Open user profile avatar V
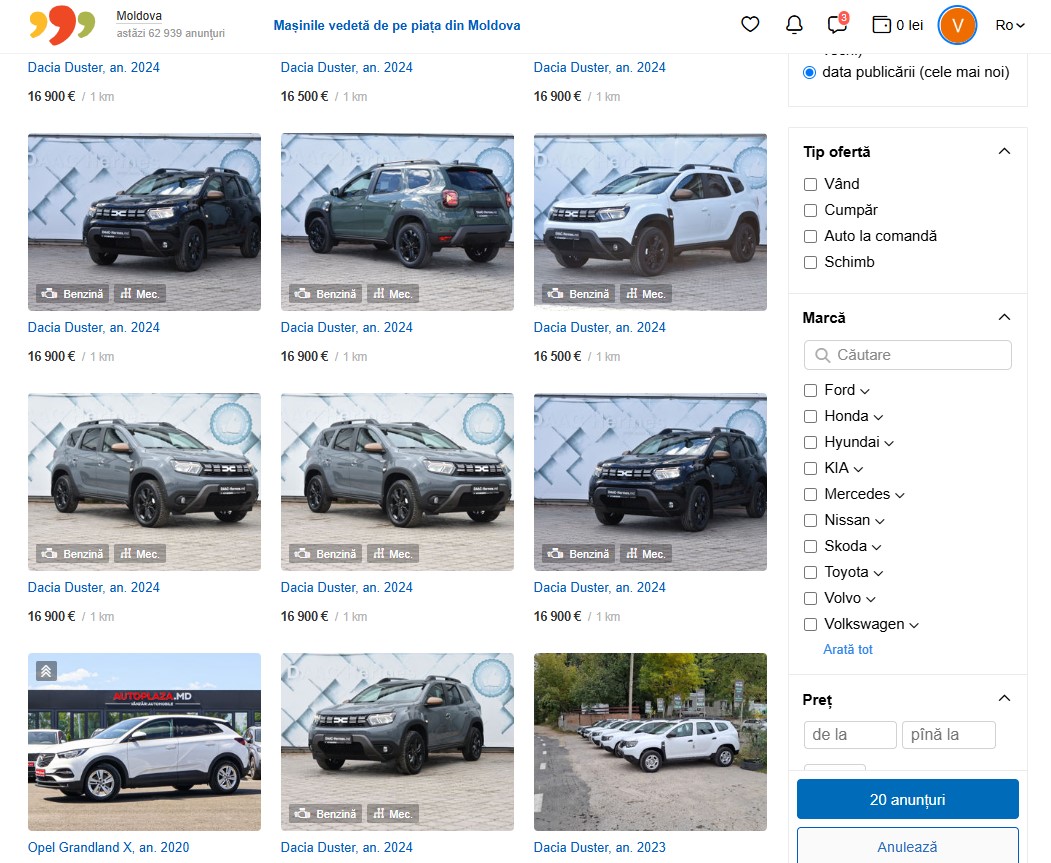This screenshot has width=1051, height=863. [x=957, y=25]
